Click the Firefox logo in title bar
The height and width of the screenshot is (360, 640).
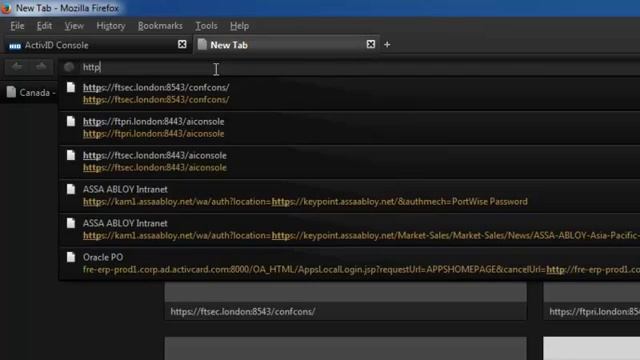pyautogui.click(x=6, y=8)
